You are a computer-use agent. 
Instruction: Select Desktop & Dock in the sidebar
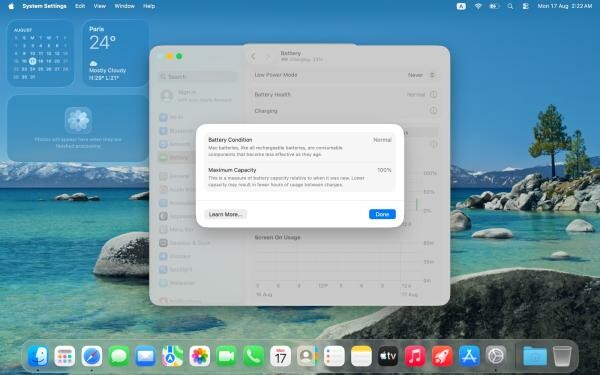click(197, 243)
